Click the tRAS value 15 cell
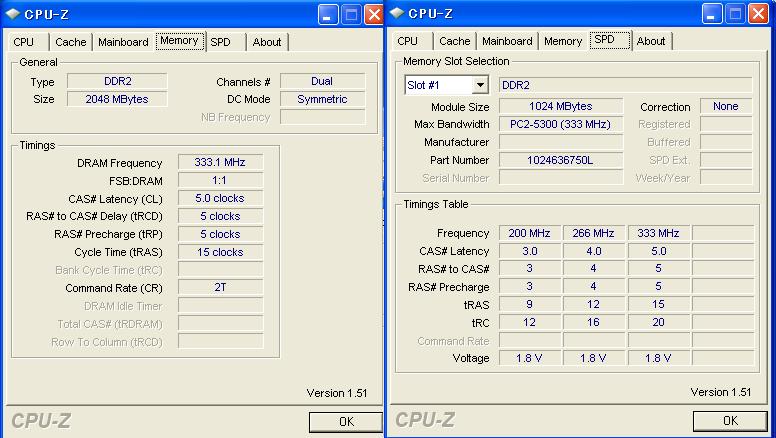Image resolution: width=776 pixels, height=438 pixels. (658, 304)
